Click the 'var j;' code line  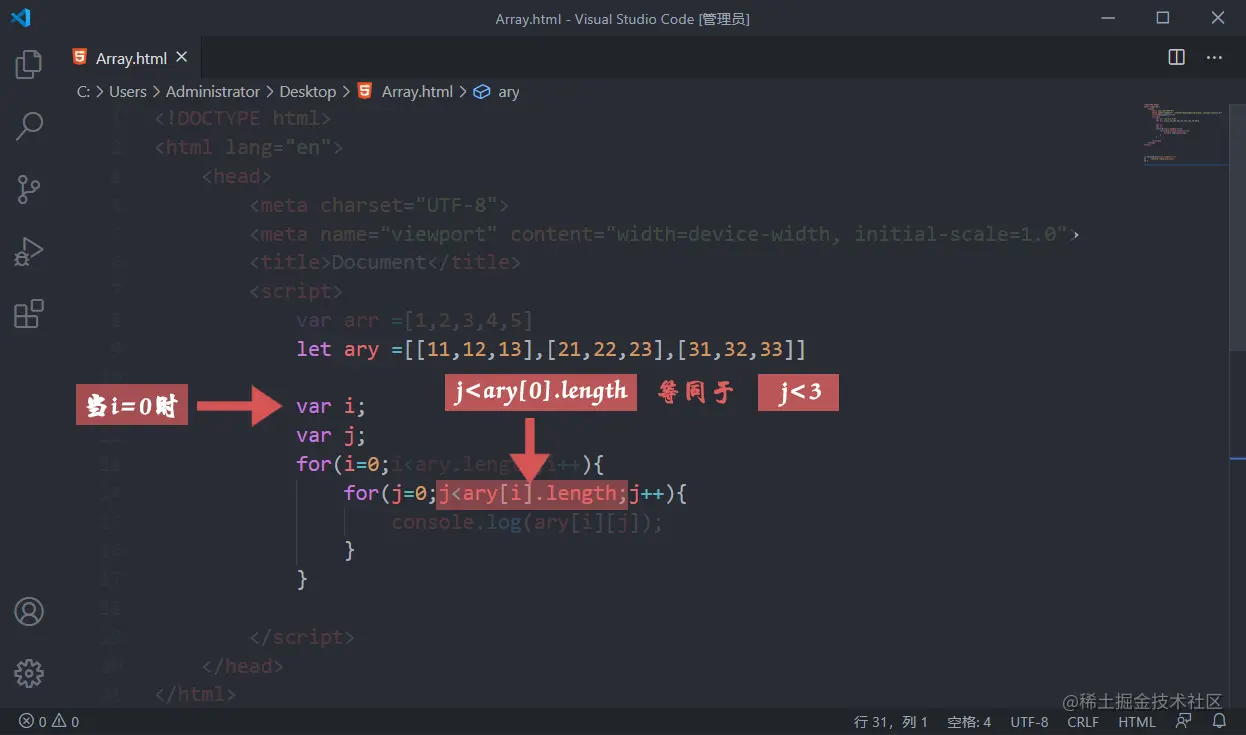(331, 435)
